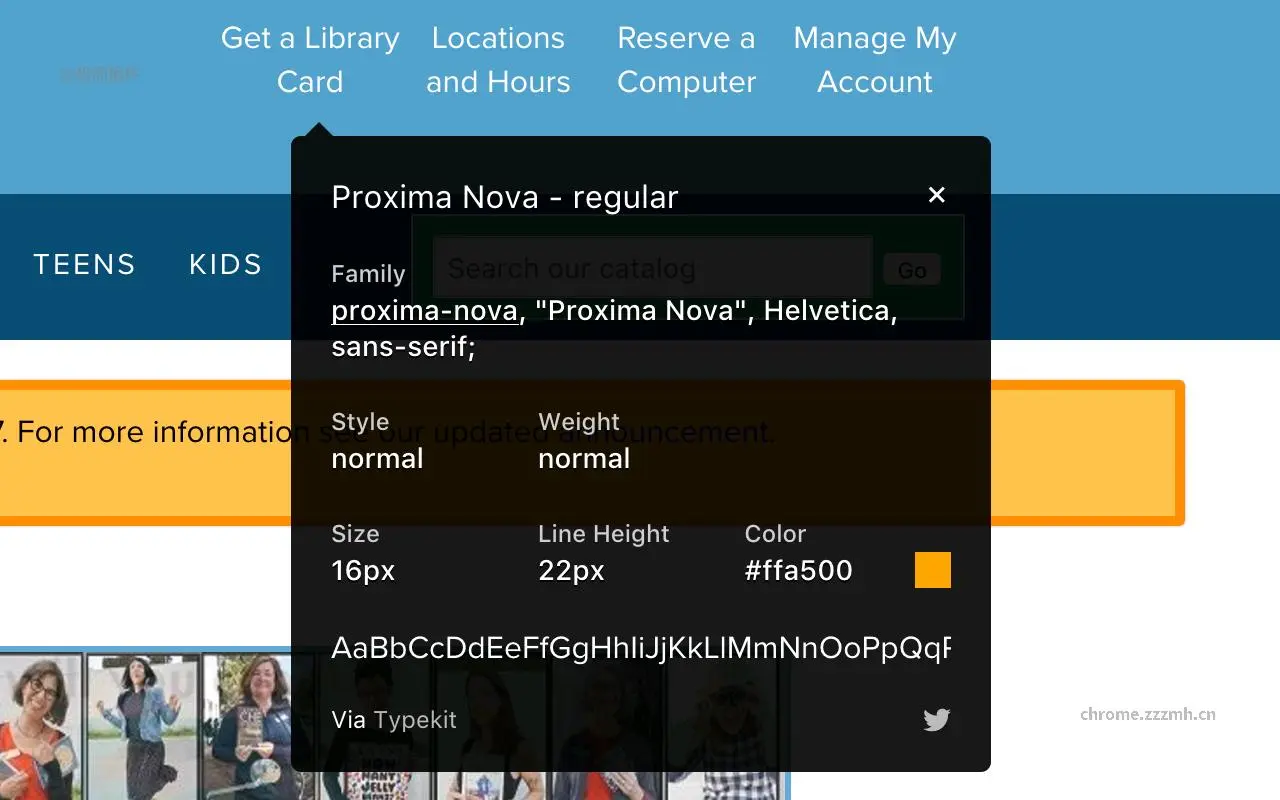Click the orange #ffa500 color swatch
The height and width of the screenshot is (800, 1280).
(x=932, y=569)
